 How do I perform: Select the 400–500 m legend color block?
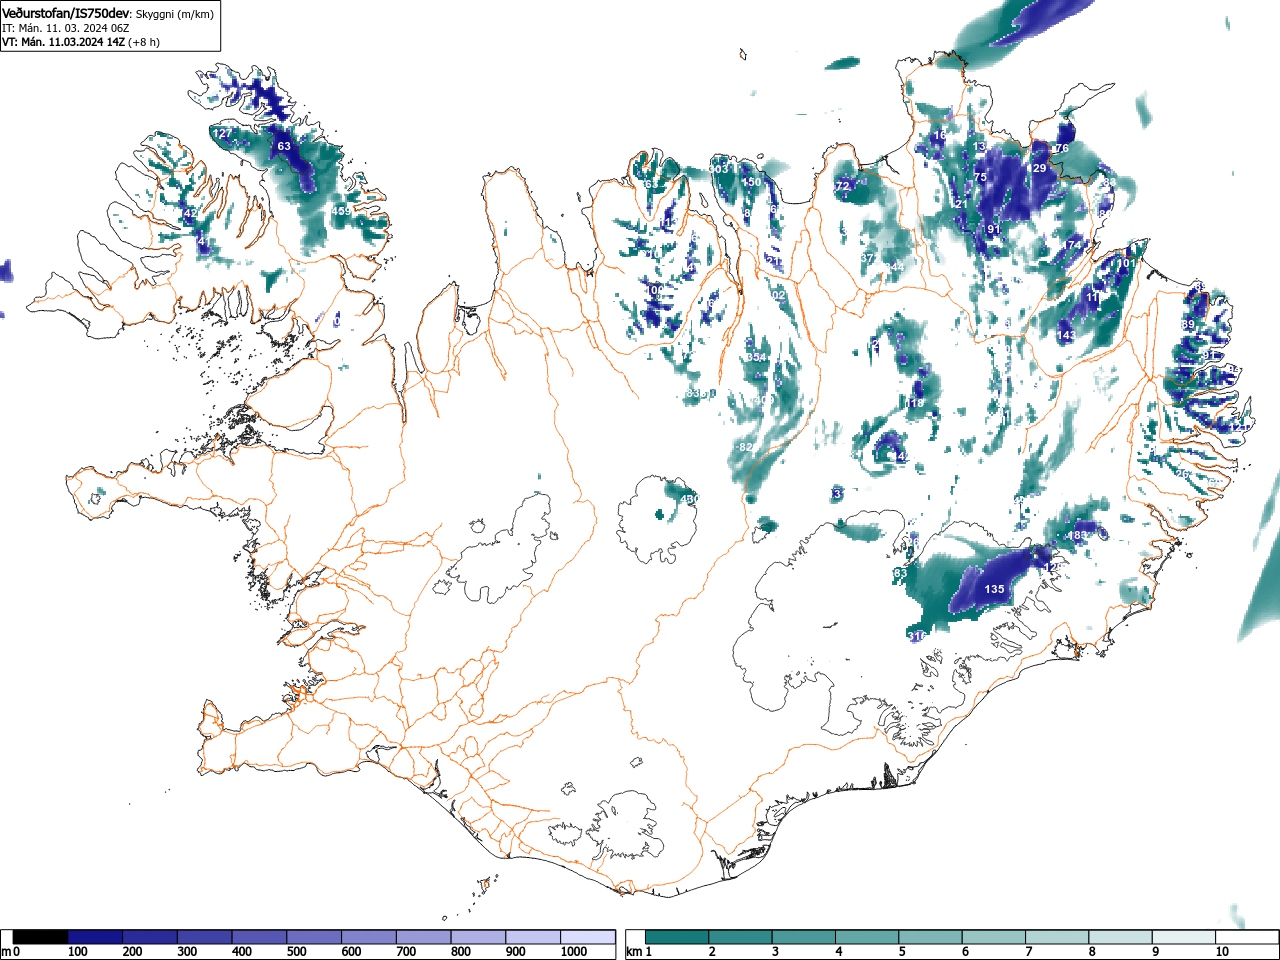pyautogui.click(x=260, y=937)
